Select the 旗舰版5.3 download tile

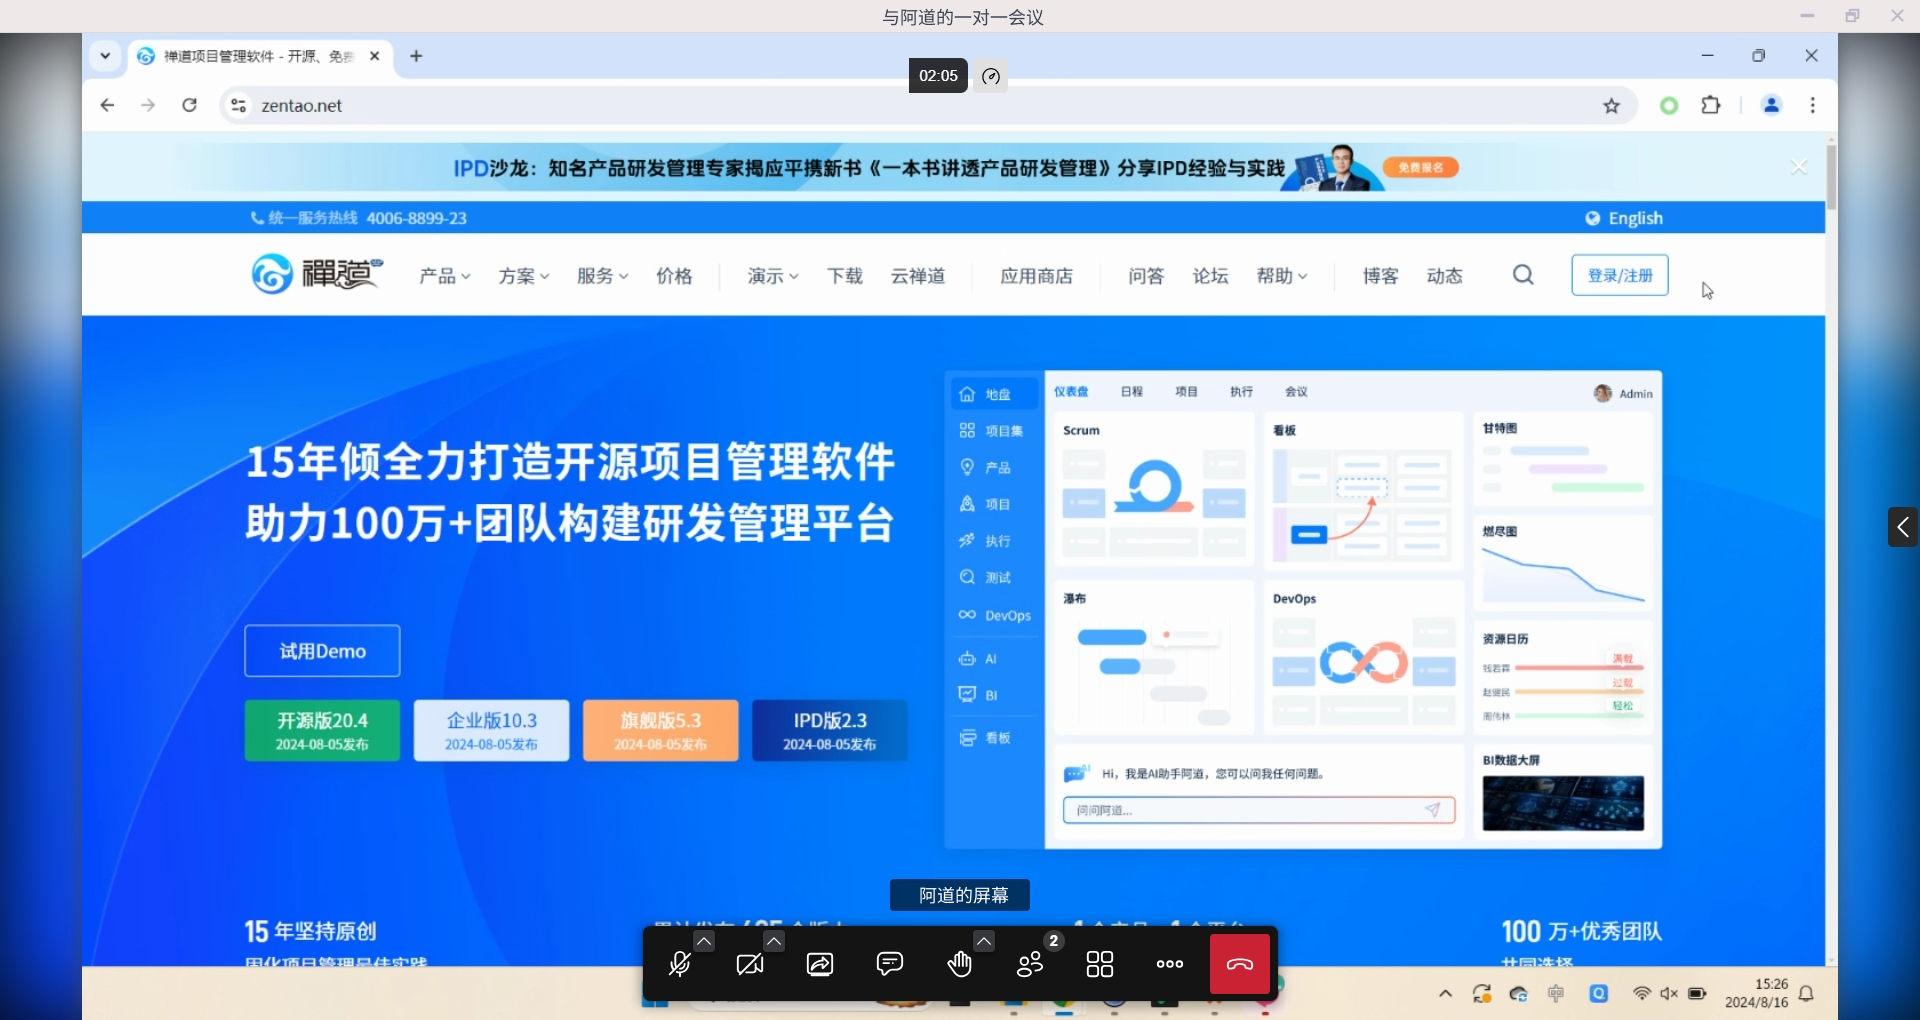(660, 731)
